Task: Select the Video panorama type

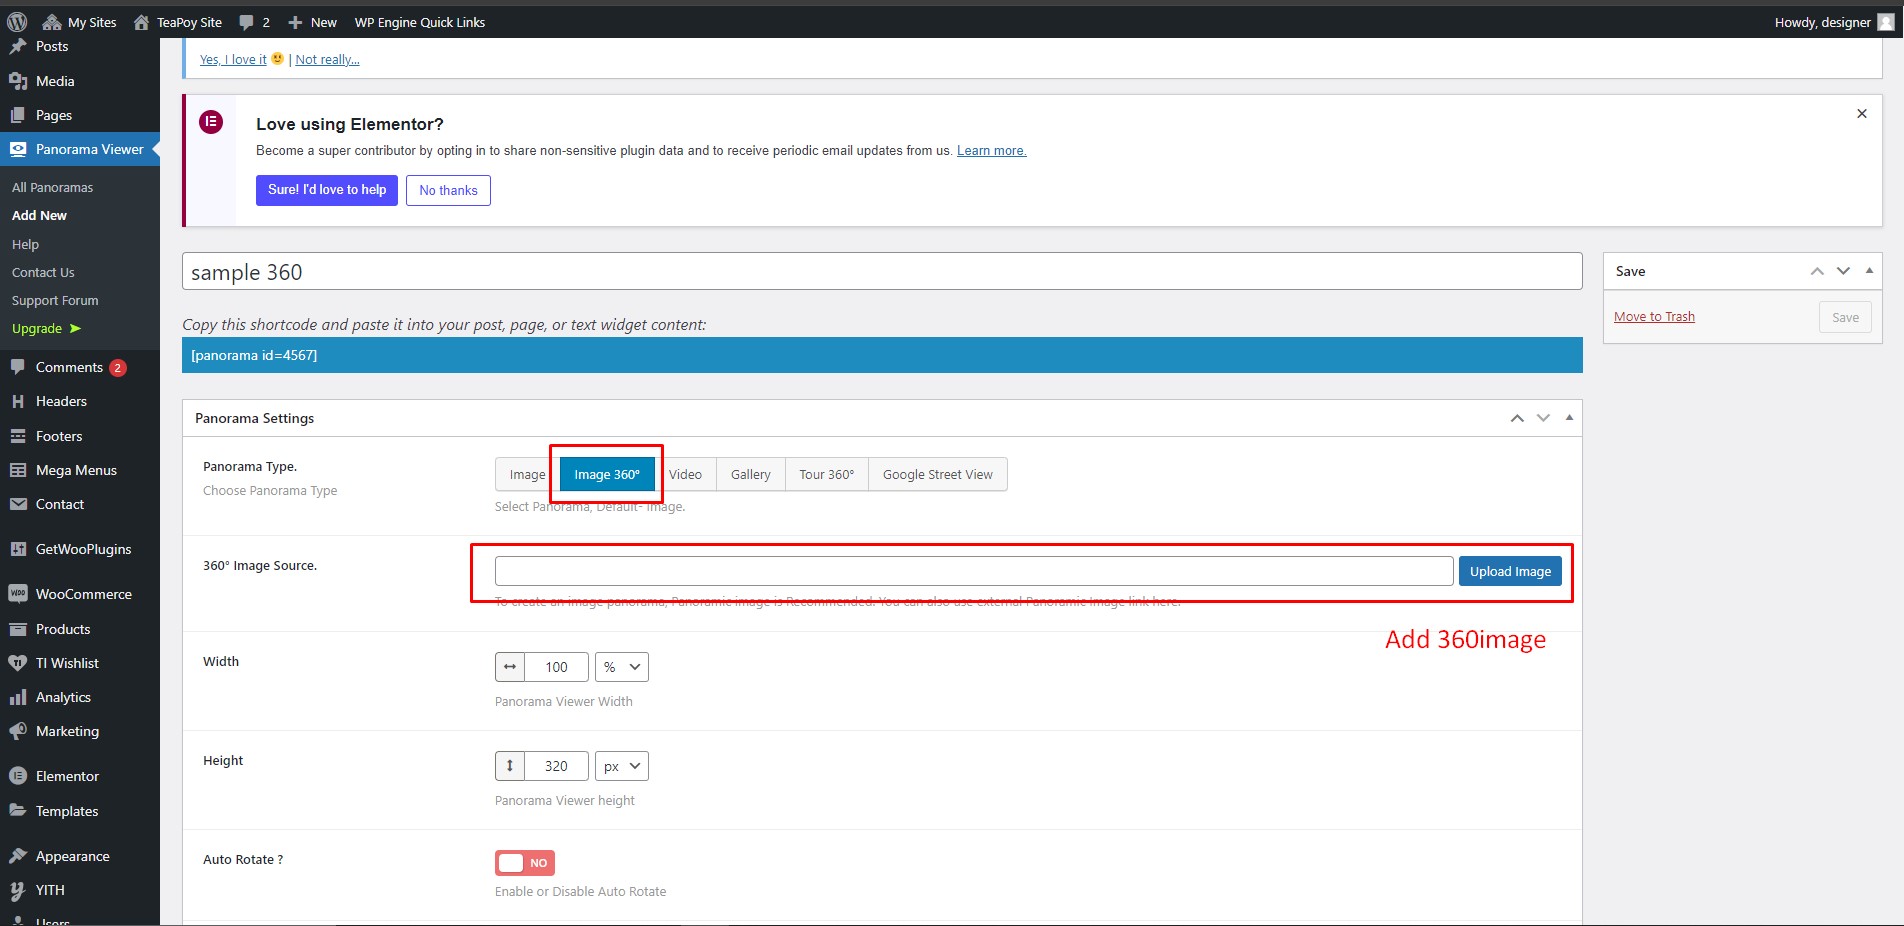Action: 685,474
